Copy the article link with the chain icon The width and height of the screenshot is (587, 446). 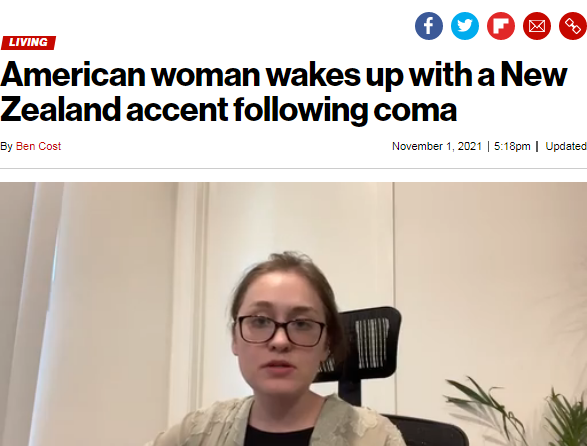coord(573,26)
